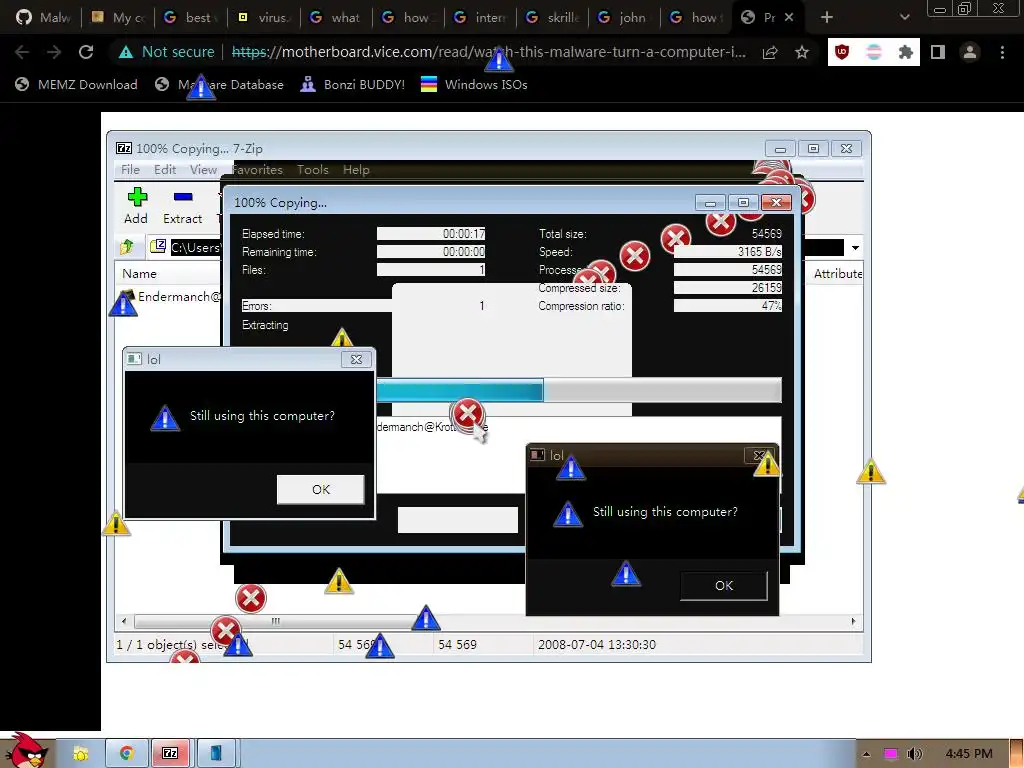Switch to the what search tab
The width and height of the screenshot is (1024, 768).
click(336, 18)
